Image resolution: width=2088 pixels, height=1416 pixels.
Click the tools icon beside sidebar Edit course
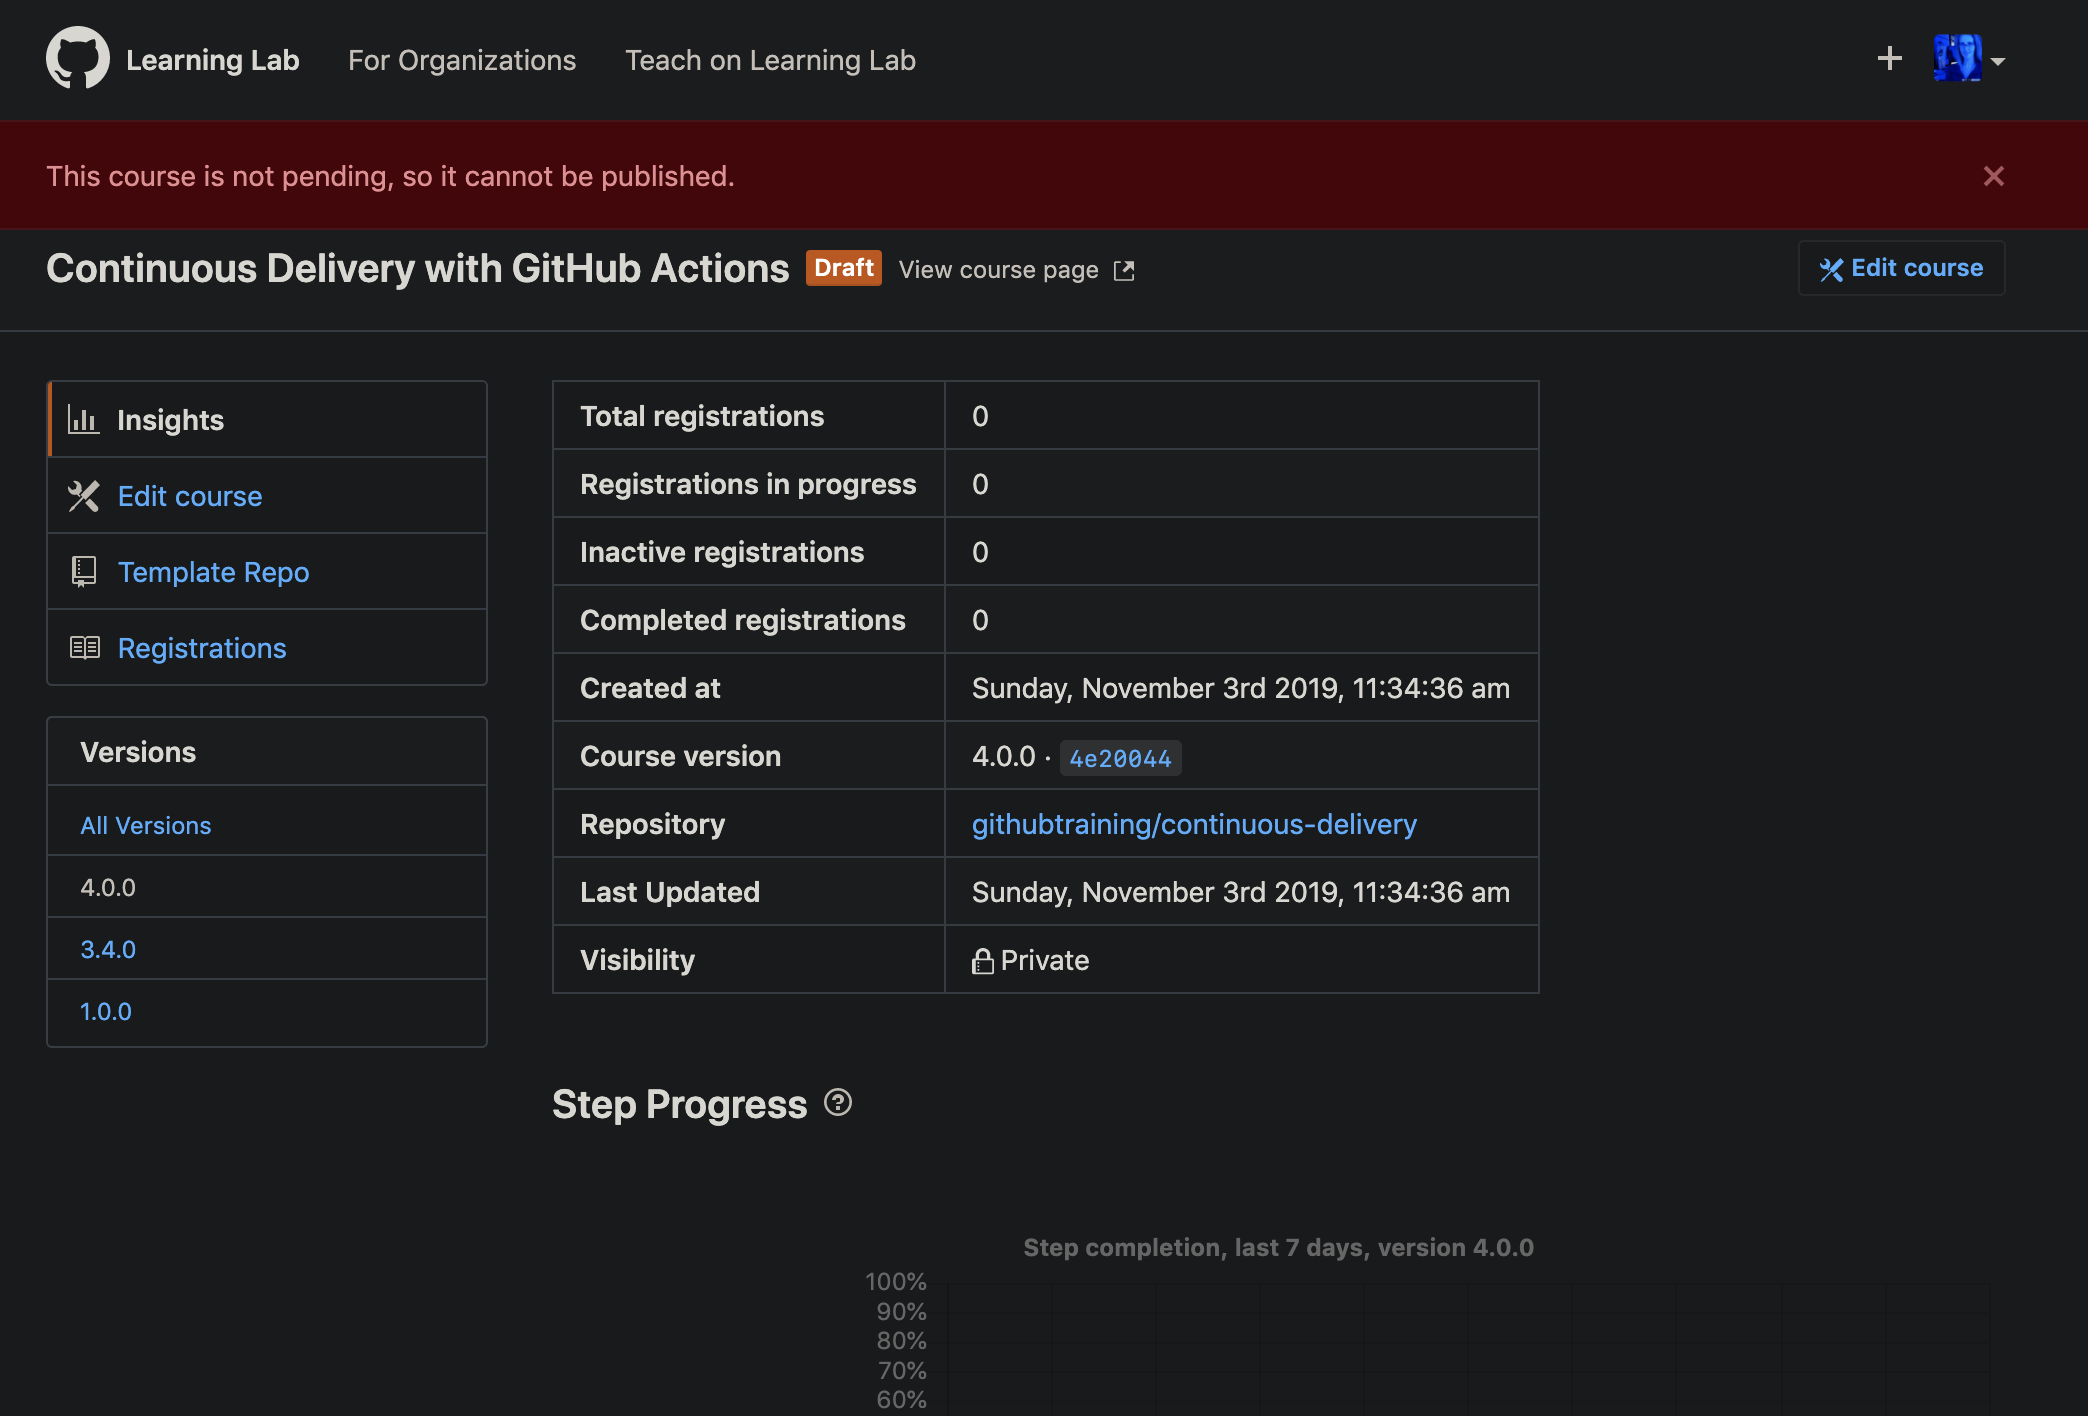click(84, 495)
